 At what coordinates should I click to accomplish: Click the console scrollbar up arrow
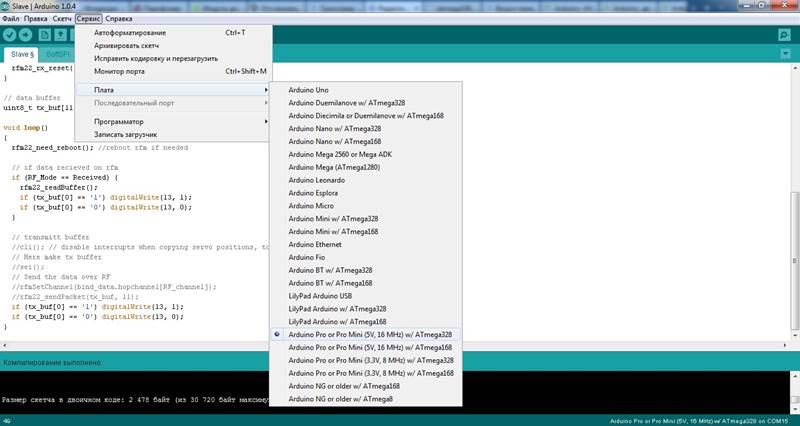795,376
